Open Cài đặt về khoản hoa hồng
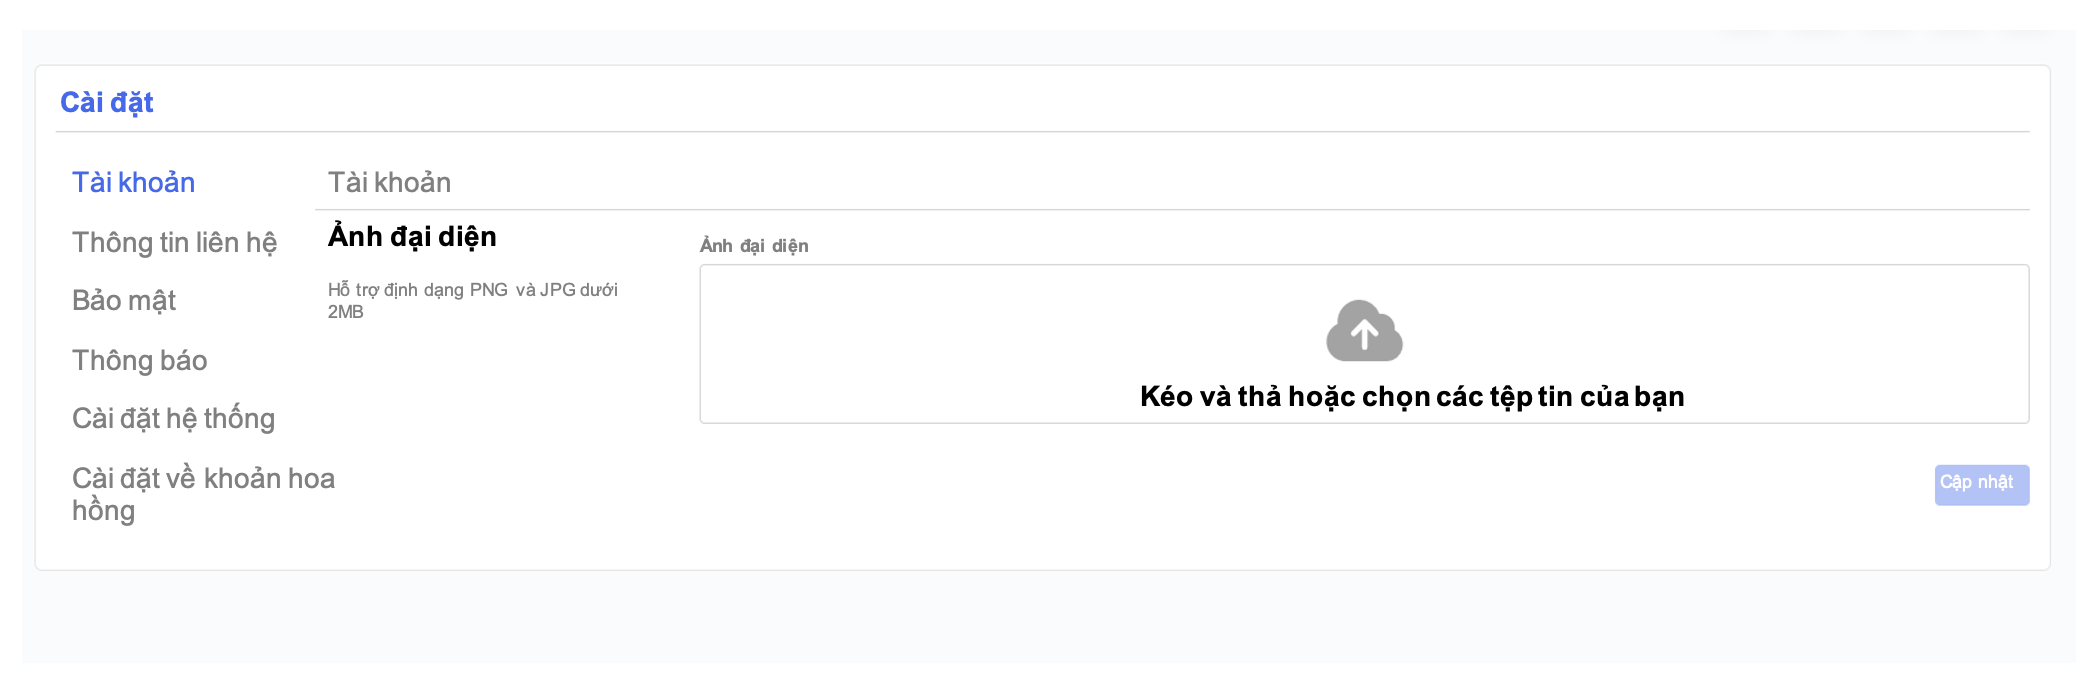Screen dimensions: 2090x686 pyautogui.click(x=203, y=494)
